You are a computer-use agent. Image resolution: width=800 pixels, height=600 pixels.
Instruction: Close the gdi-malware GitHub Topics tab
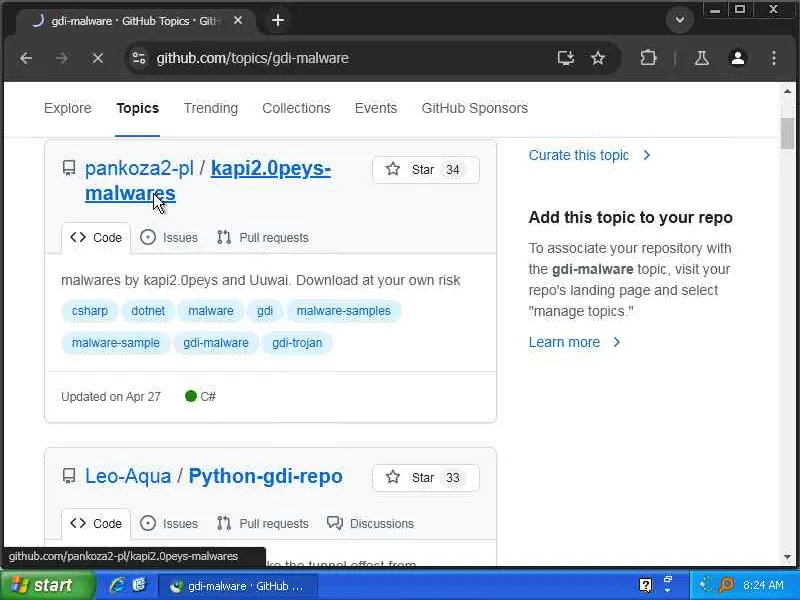pos(238,20)
